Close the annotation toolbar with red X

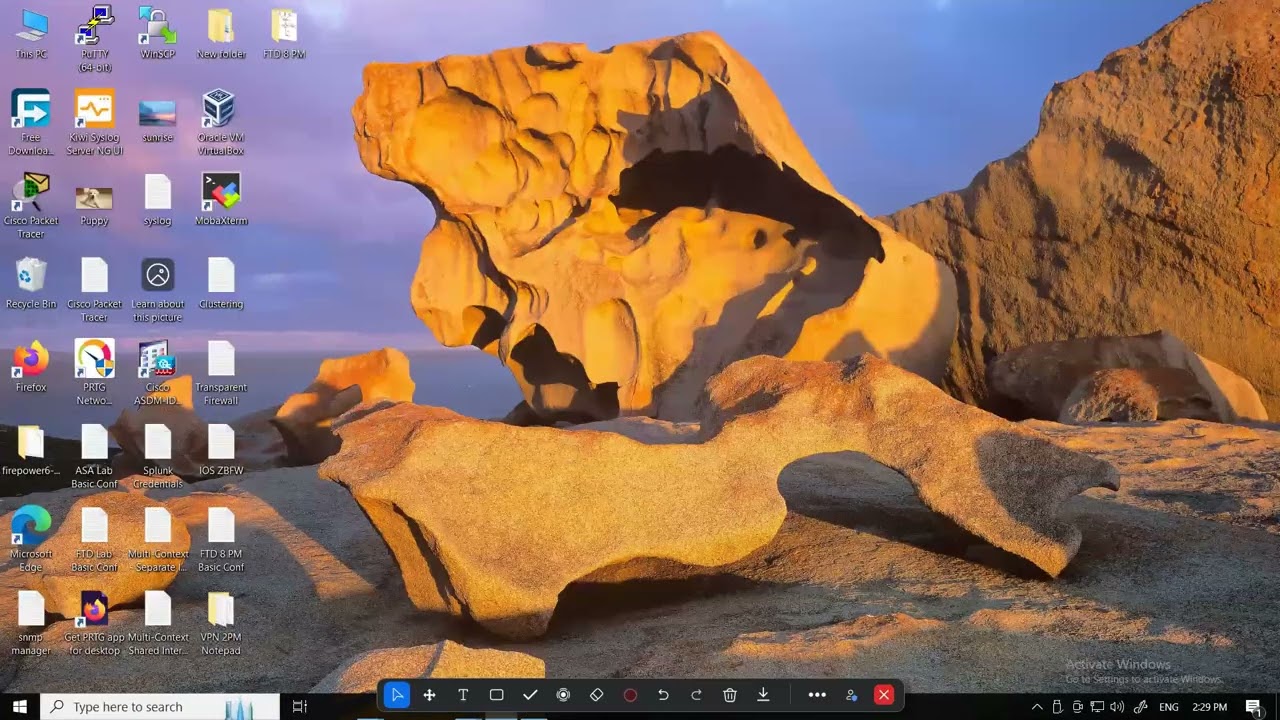pos(884,695)
